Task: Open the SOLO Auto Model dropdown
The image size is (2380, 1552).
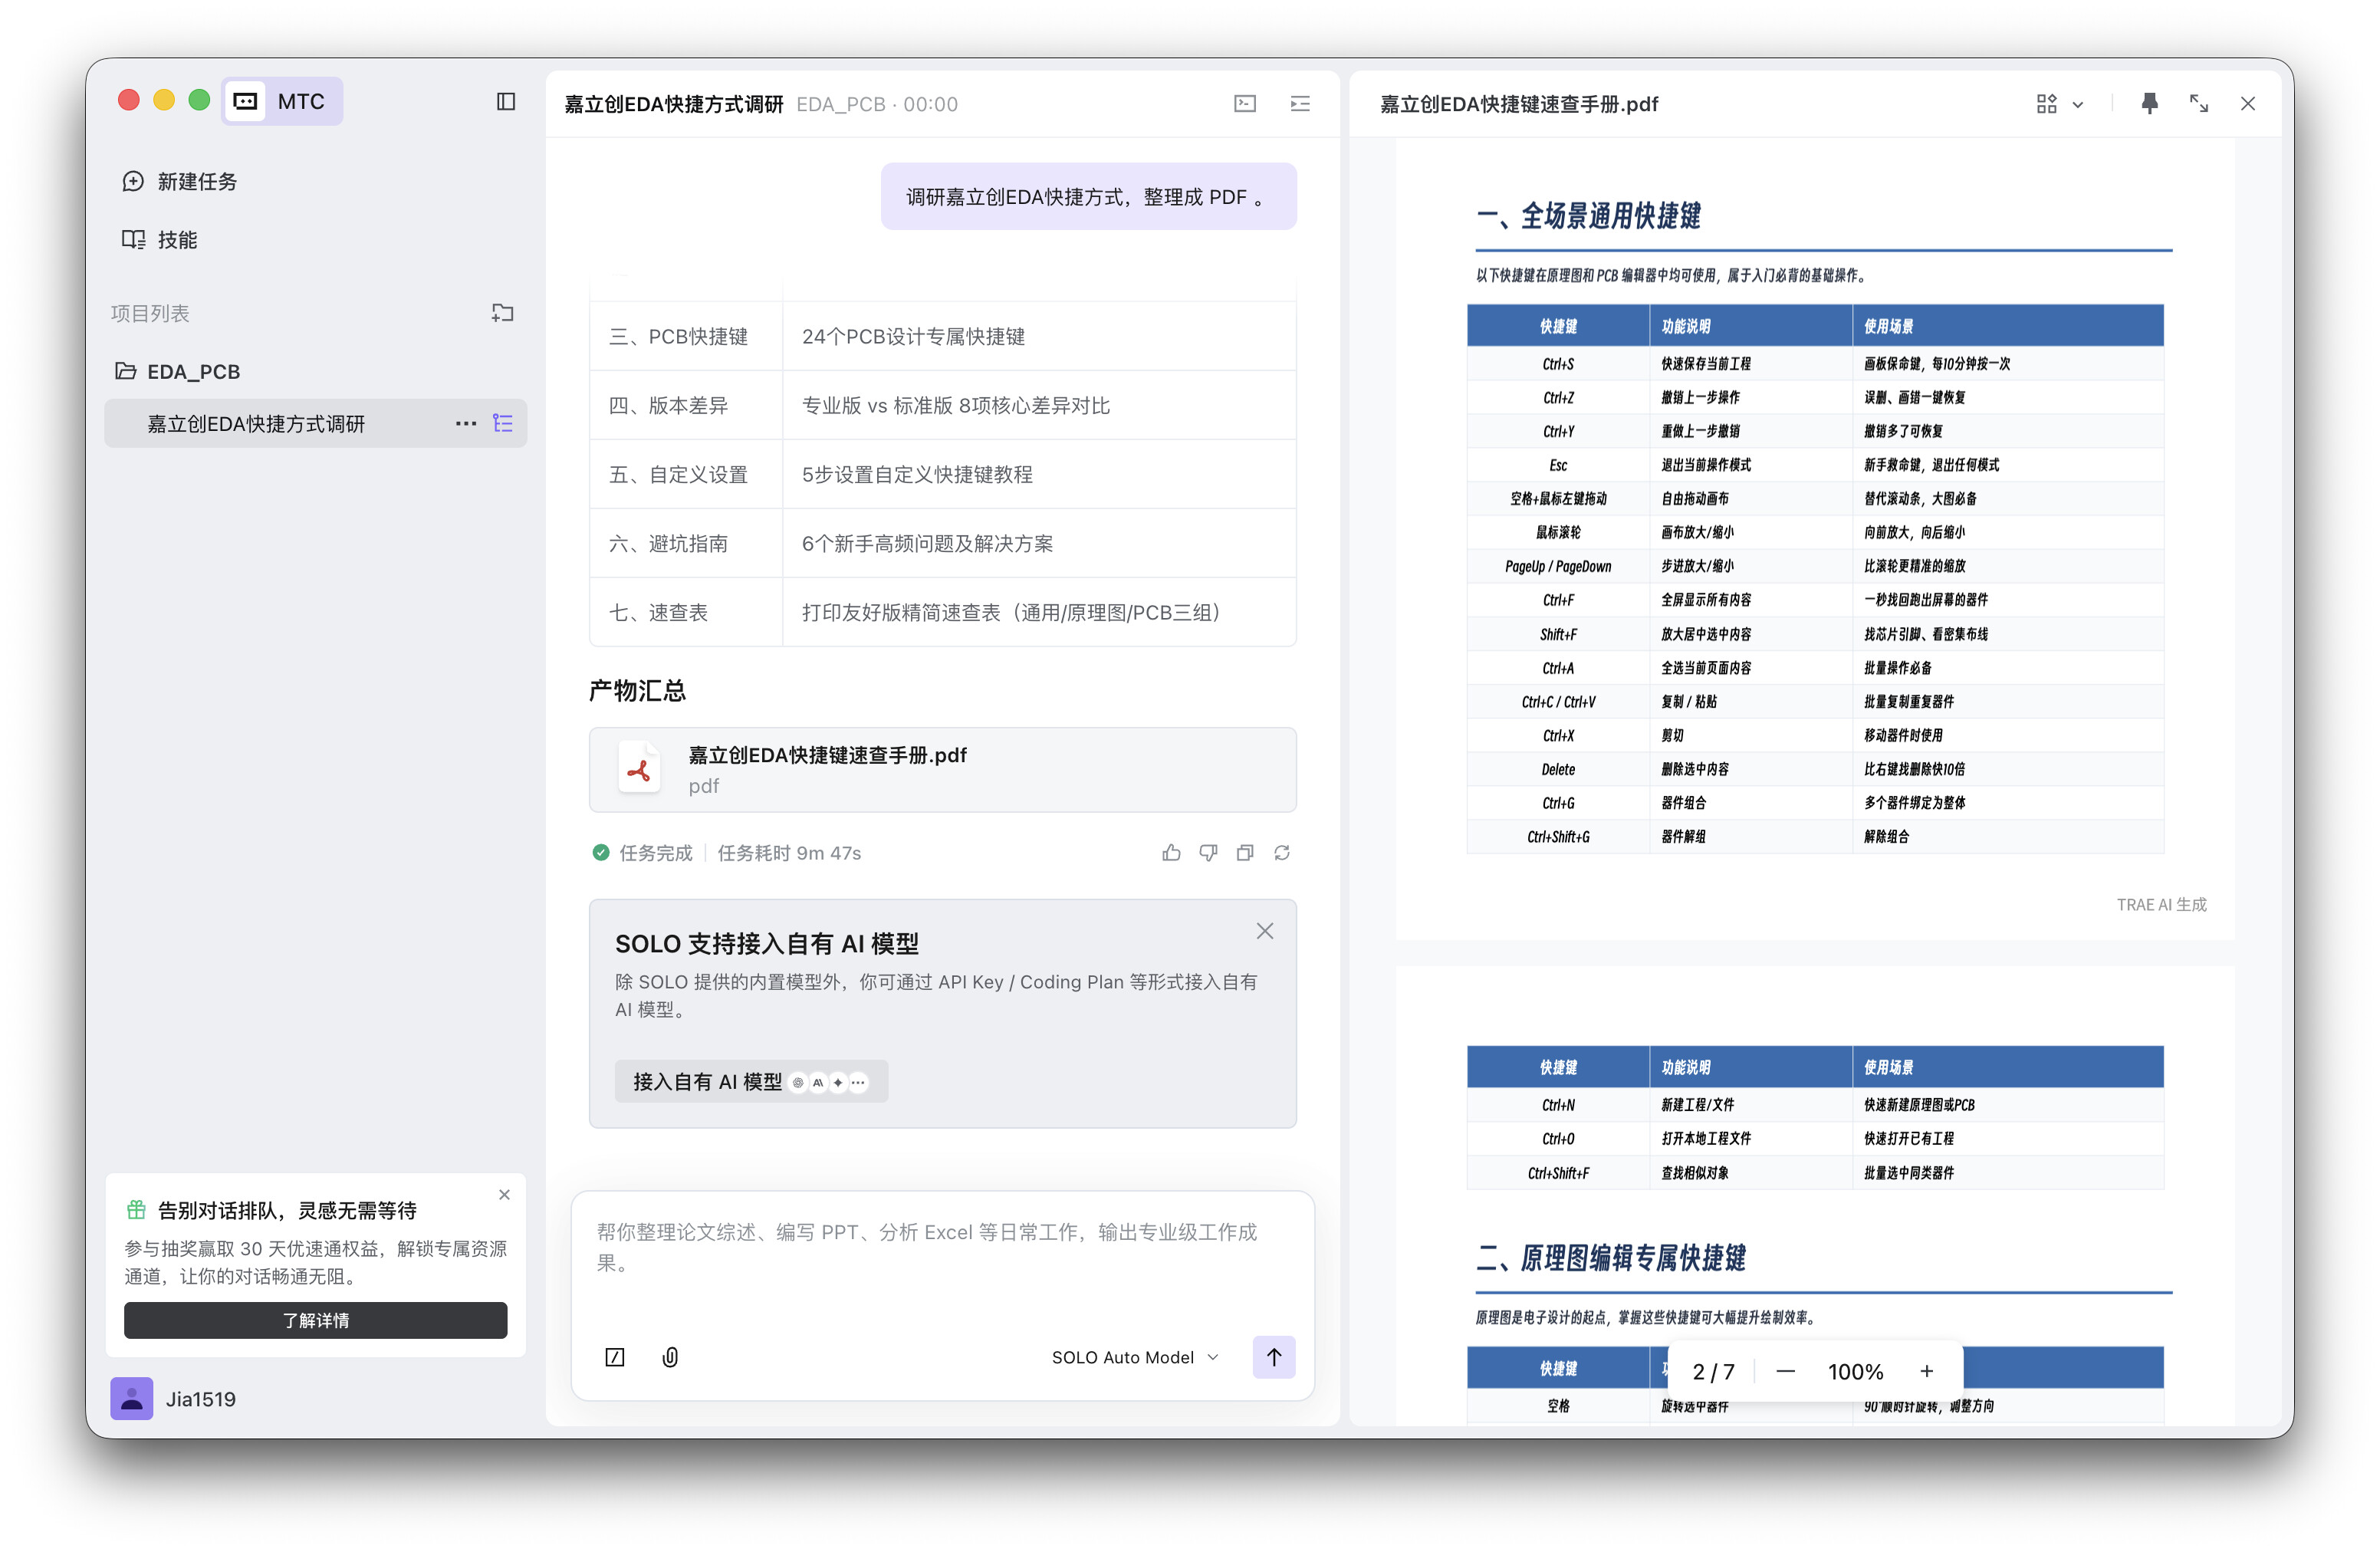Action: [x=1135, y=1357]
